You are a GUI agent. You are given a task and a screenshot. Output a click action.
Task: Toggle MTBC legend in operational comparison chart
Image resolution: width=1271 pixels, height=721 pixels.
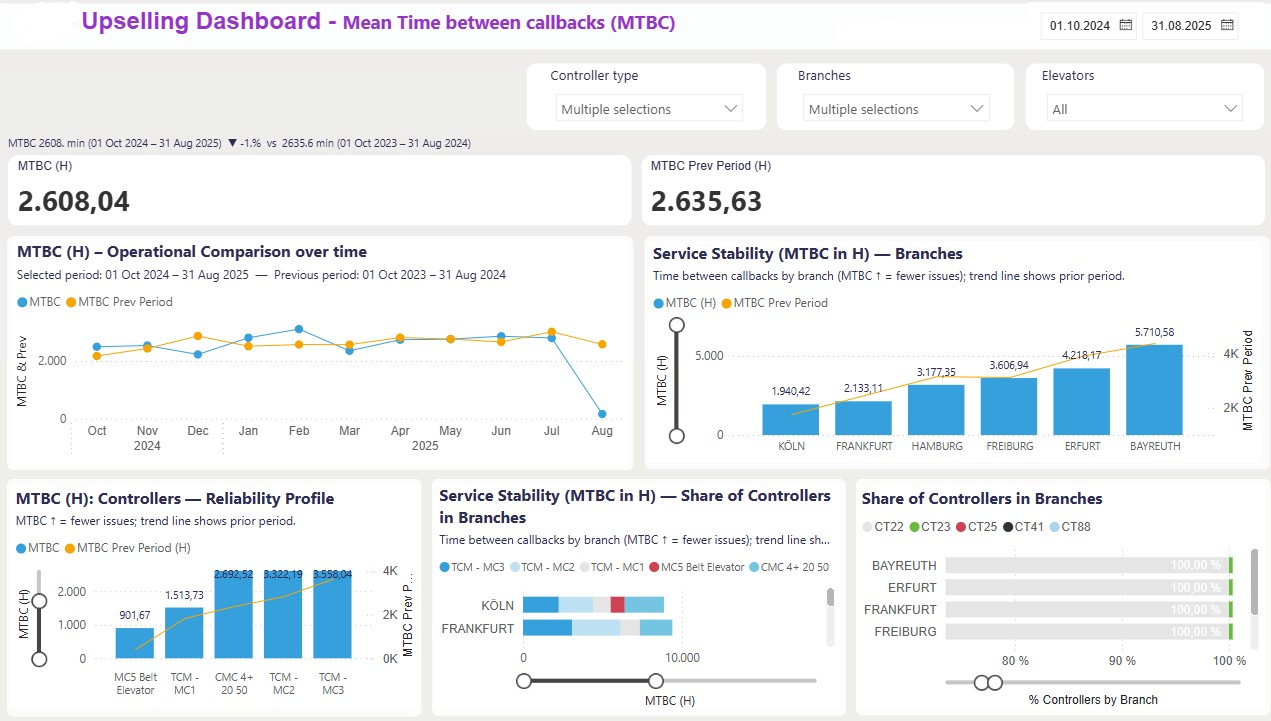pos(22,302)
